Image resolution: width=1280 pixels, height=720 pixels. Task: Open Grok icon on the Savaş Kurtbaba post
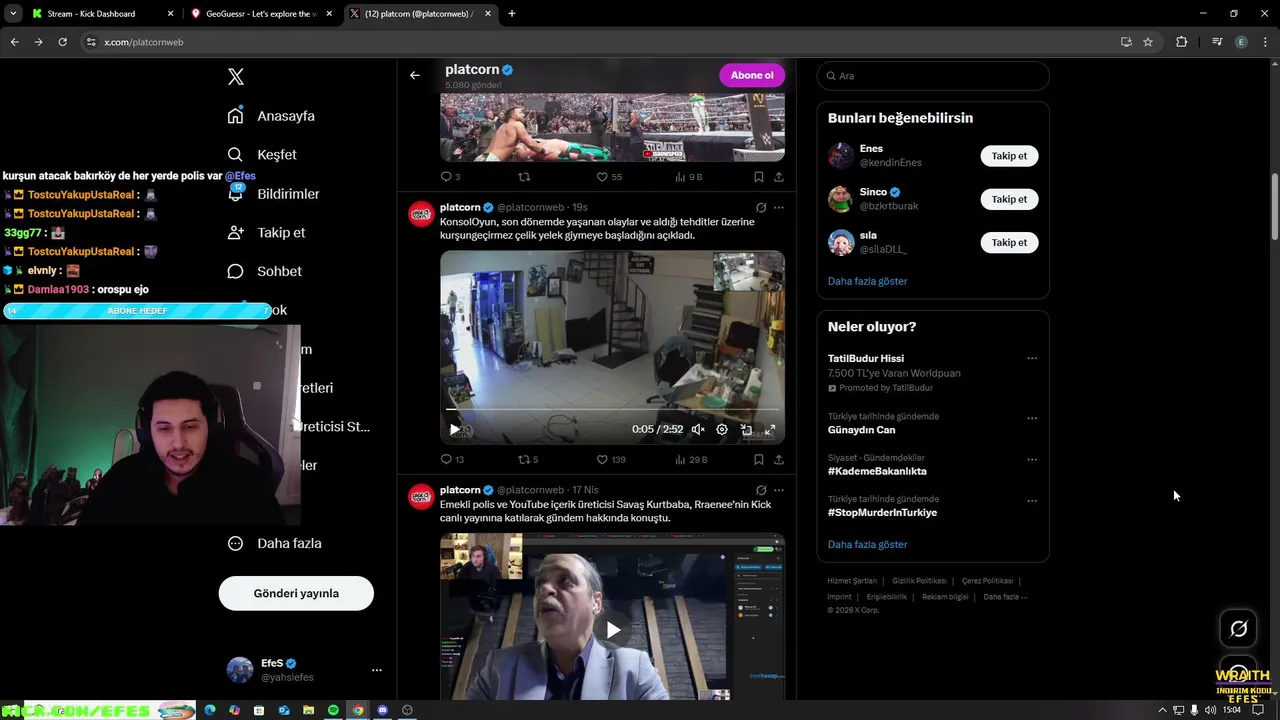(761, 491)
